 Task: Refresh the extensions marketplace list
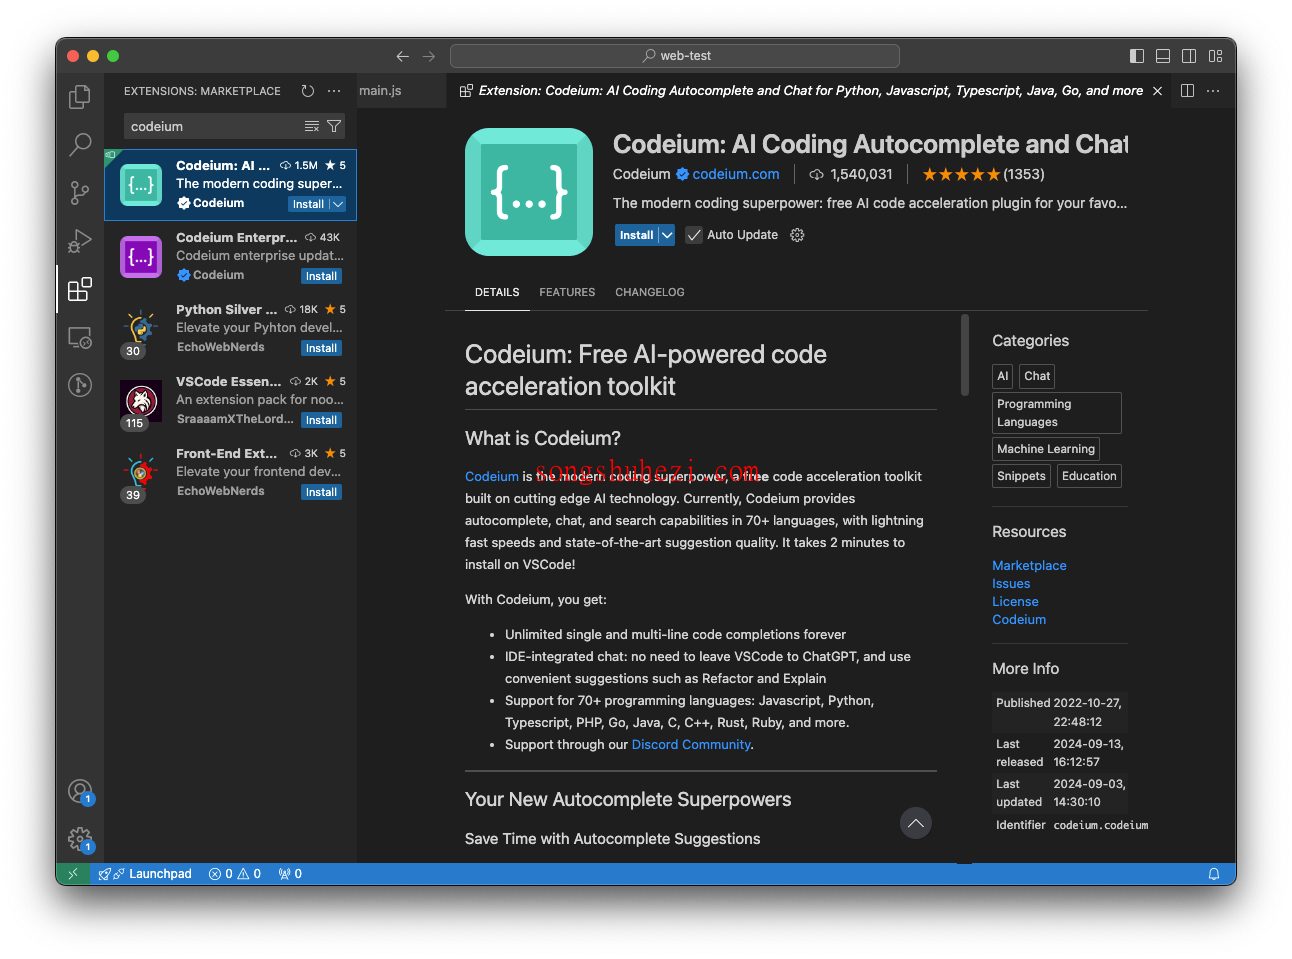coord(308,91)
